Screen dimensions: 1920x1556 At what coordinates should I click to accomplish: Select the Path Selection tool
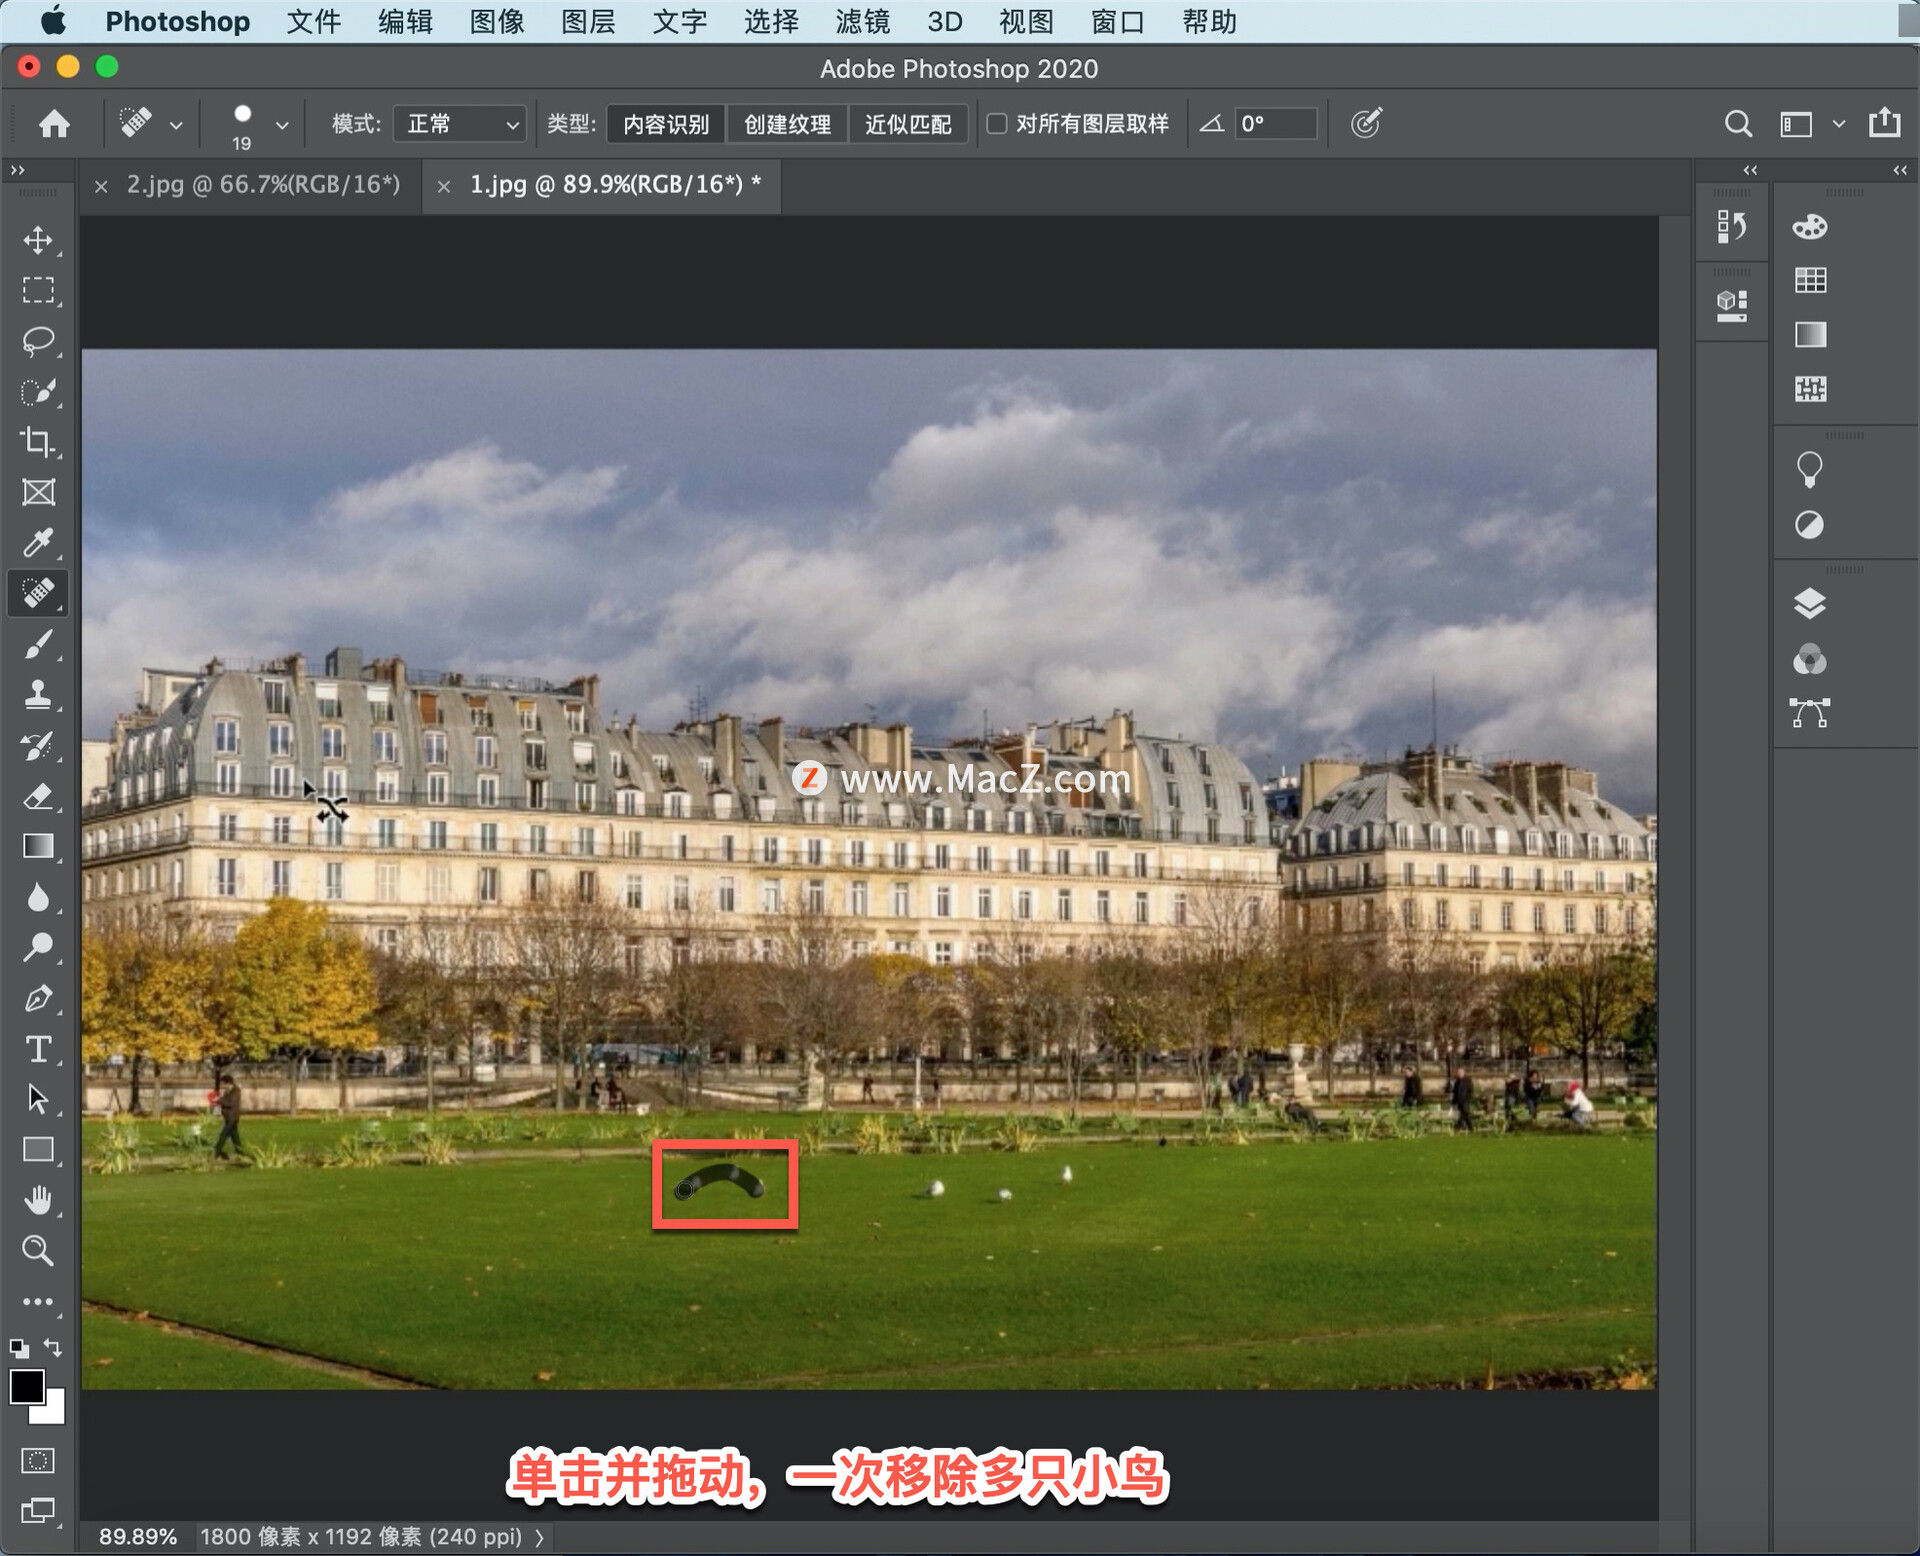click(x=38, y=1099)
